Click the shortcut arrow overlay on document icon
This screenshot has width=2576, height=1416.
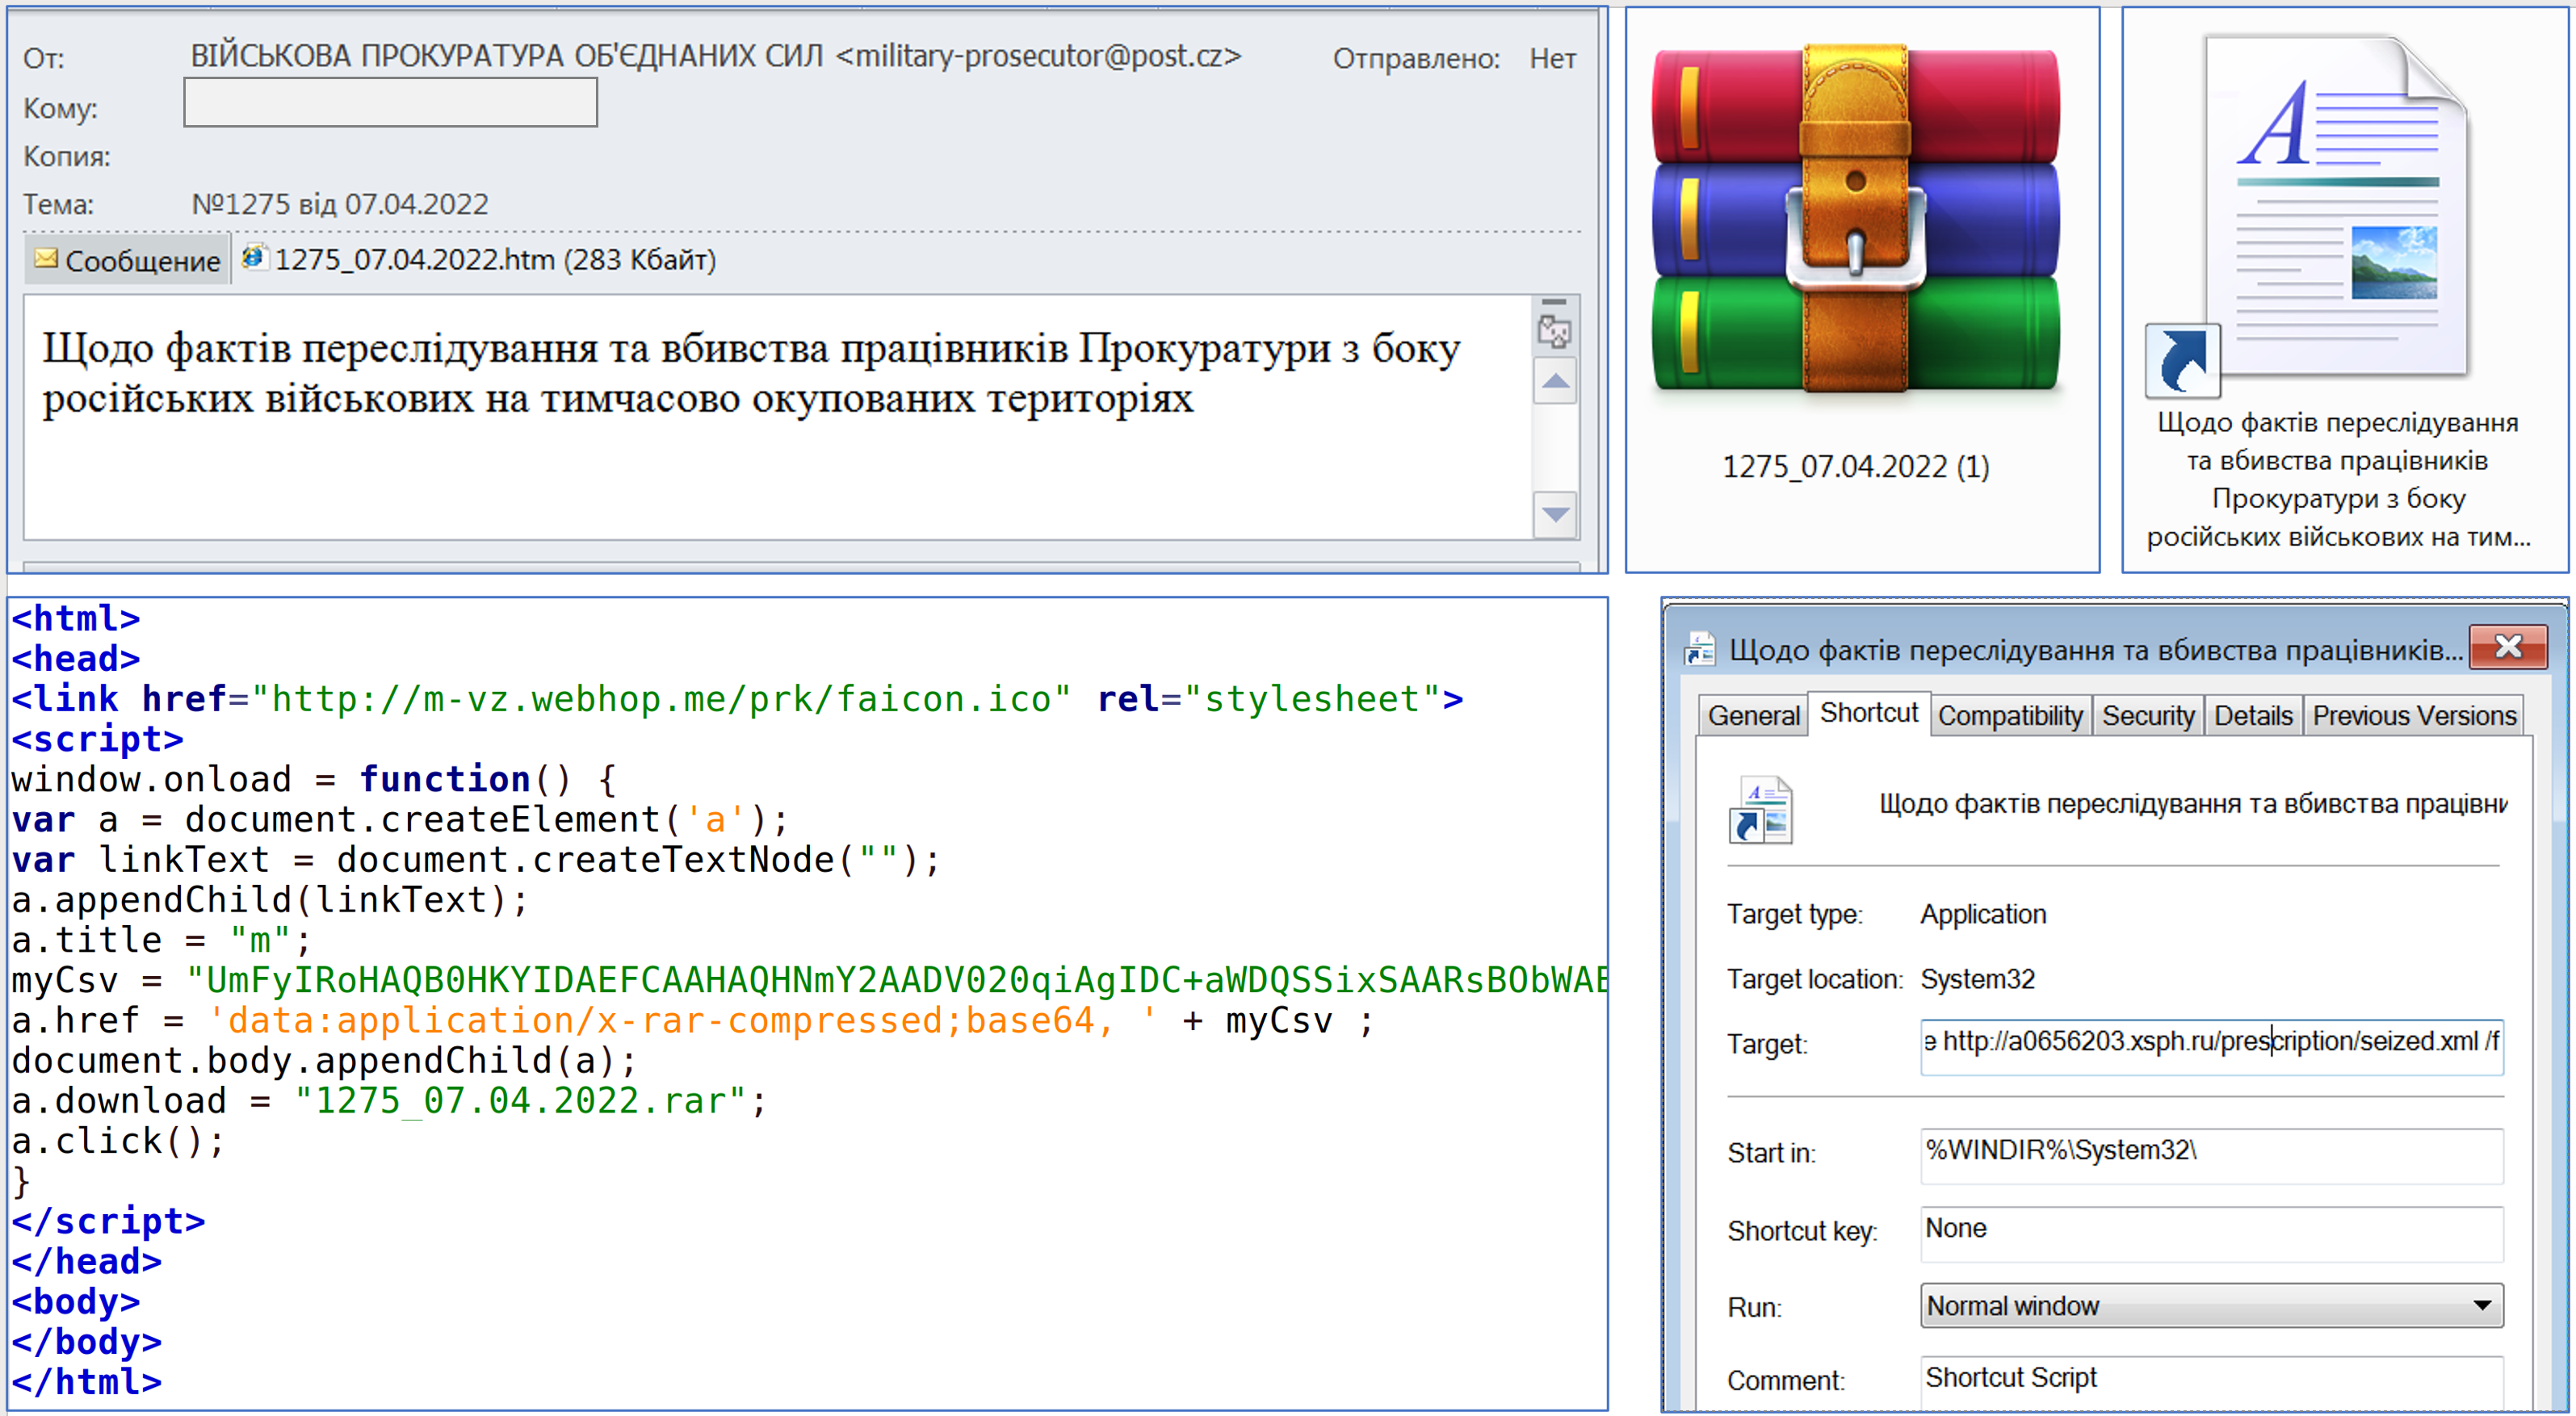point(2182,361)
